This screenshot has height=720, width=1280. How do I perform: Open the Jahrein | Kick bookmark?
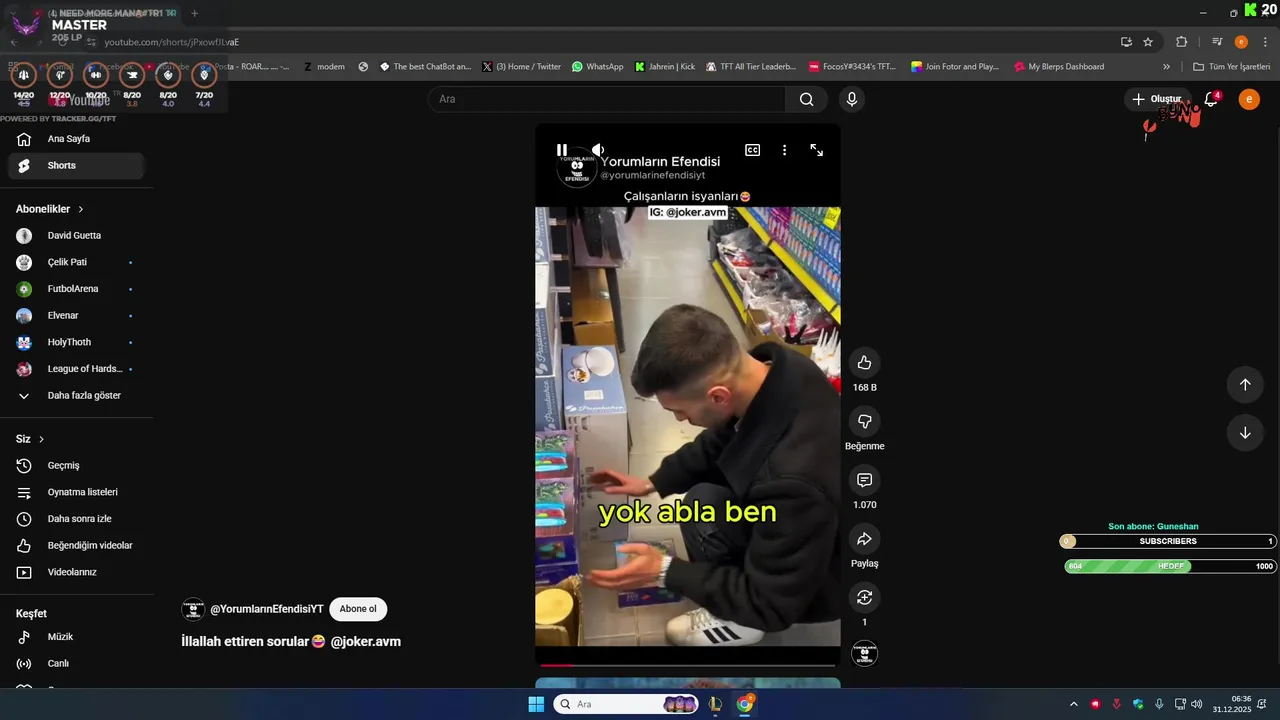[x=665, y=67]
